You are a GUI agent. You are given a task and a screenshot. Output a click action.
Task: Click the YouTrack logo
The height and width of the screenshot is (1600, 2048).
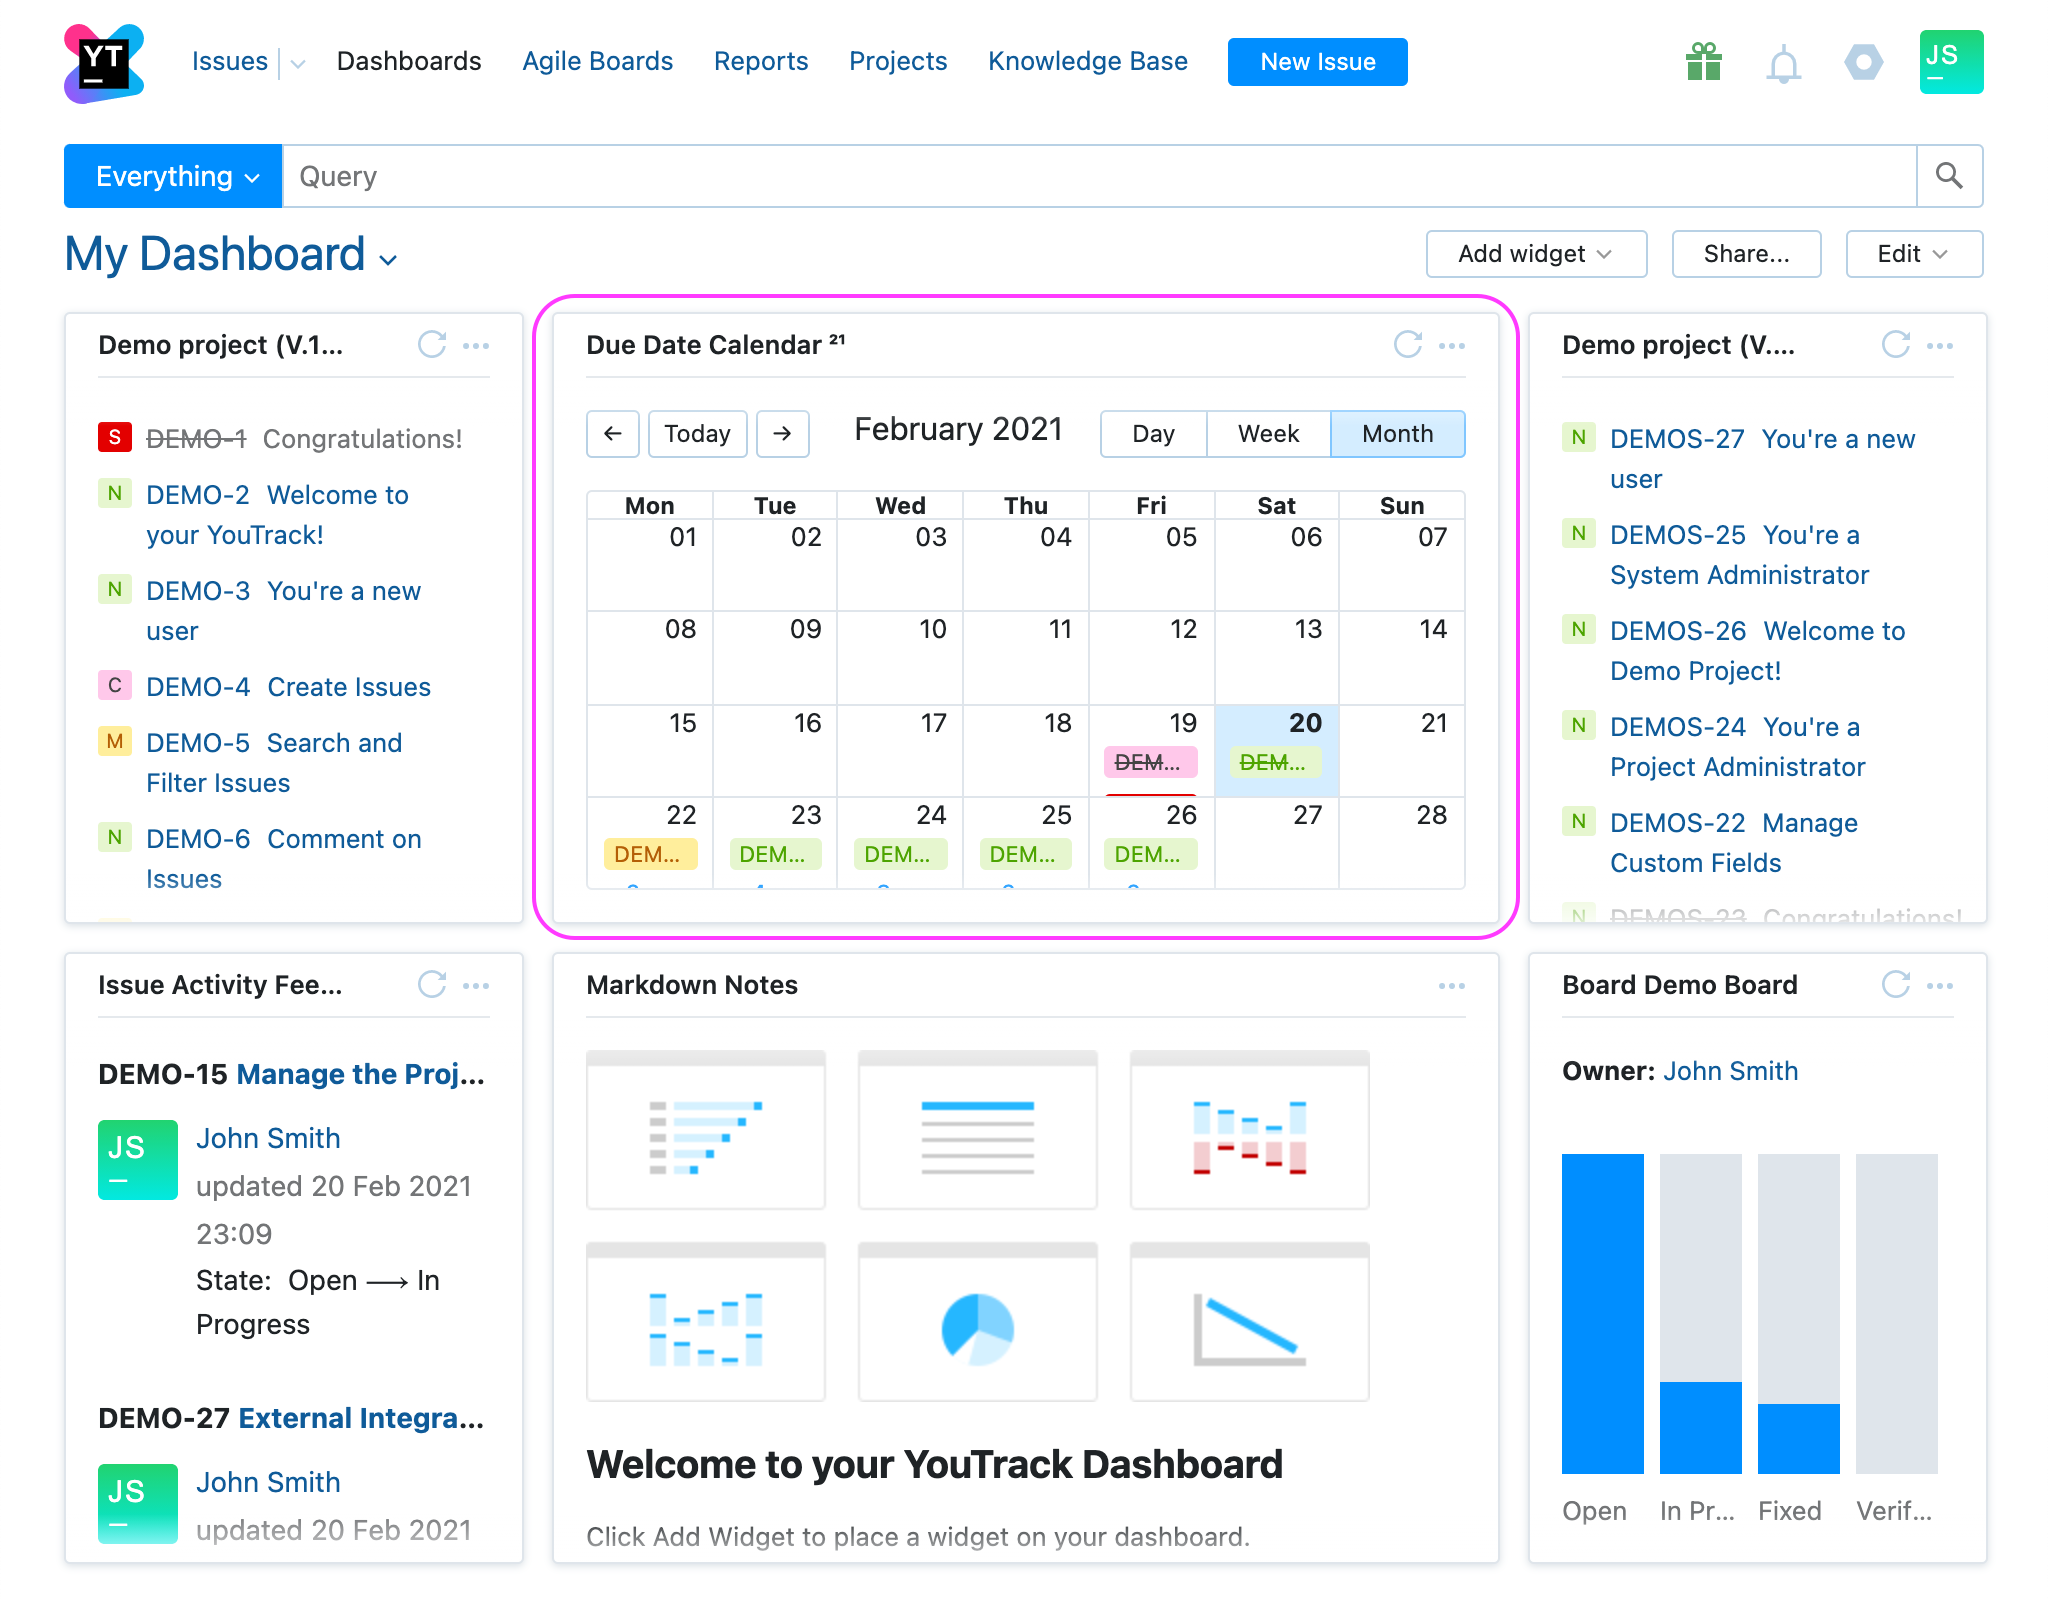point(104,62)
